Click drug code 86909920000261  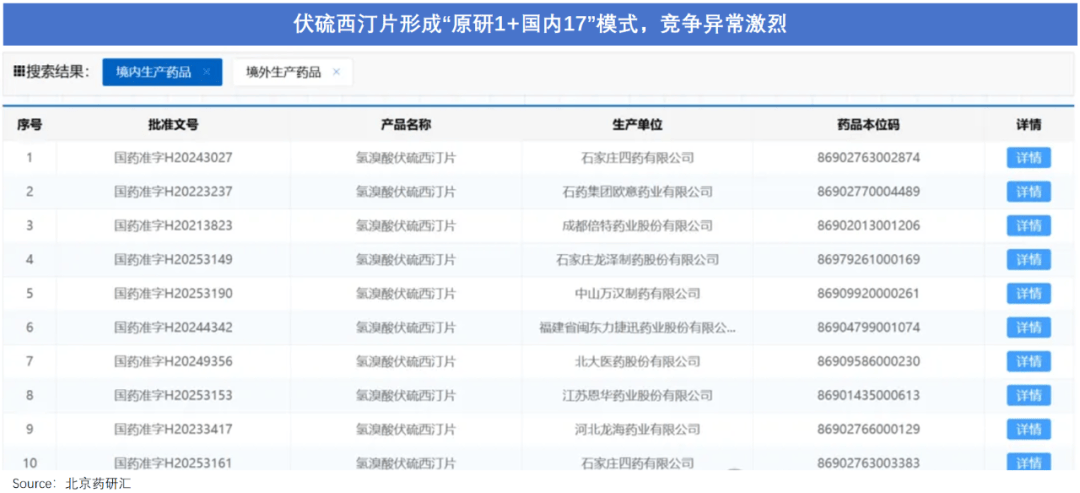coord(869,293)
